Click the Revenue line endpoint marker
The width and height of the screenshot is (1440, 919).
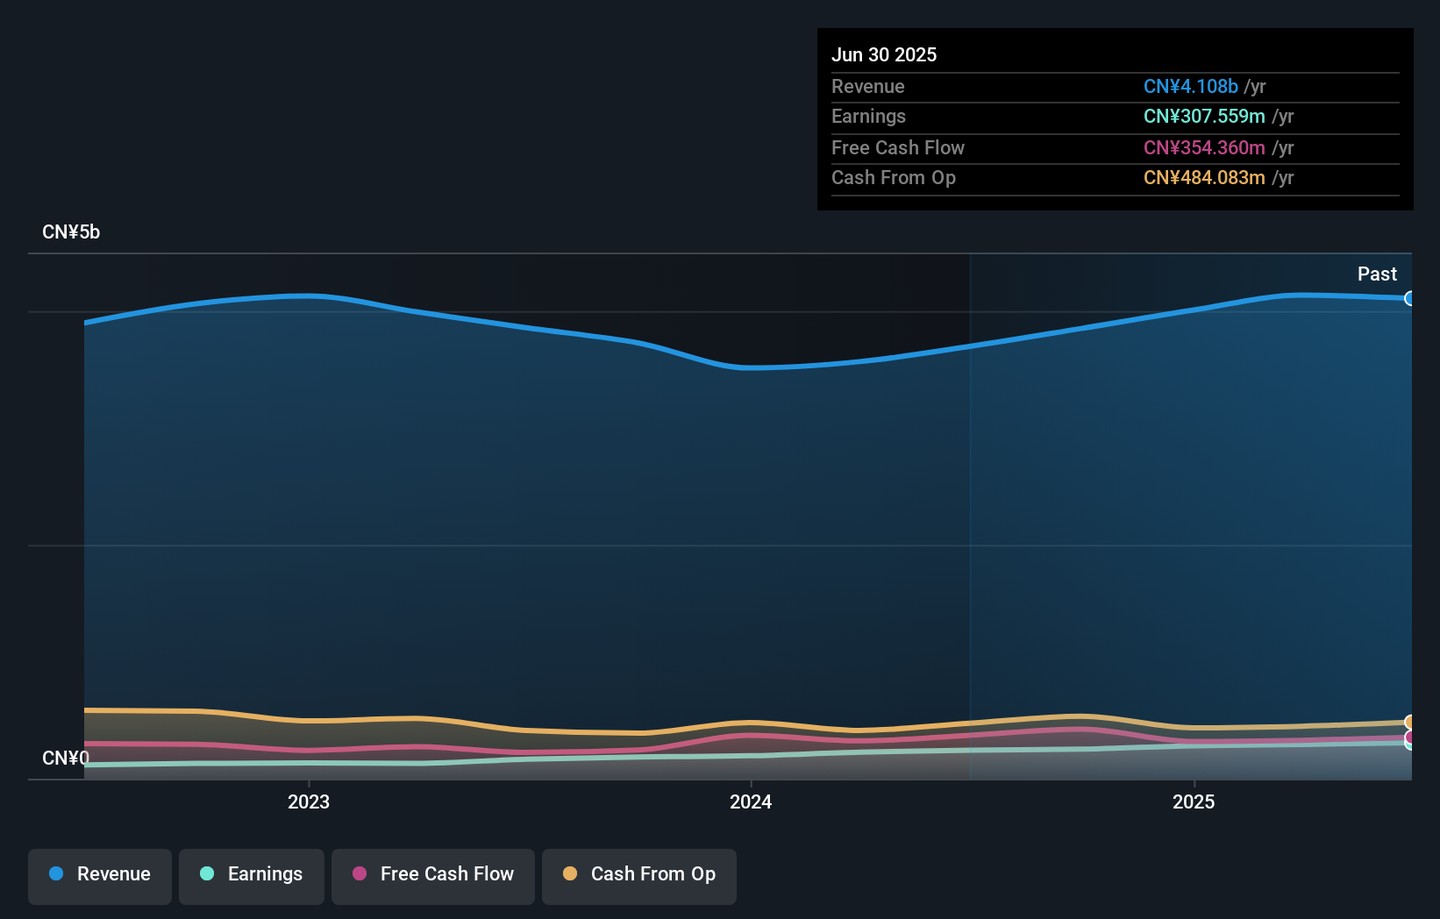tap(1409, 298)
